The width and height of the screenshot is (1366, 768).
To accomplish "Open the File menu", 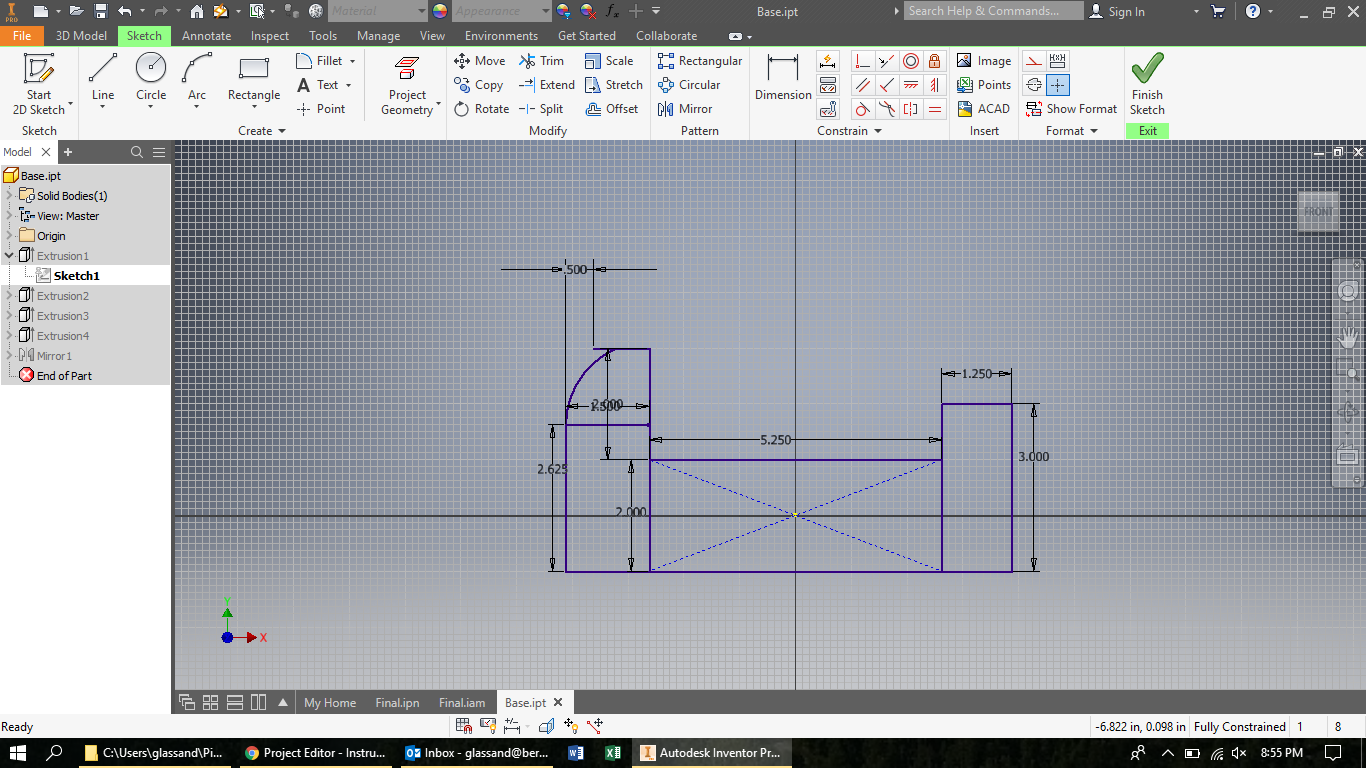I will coord(22,36).
